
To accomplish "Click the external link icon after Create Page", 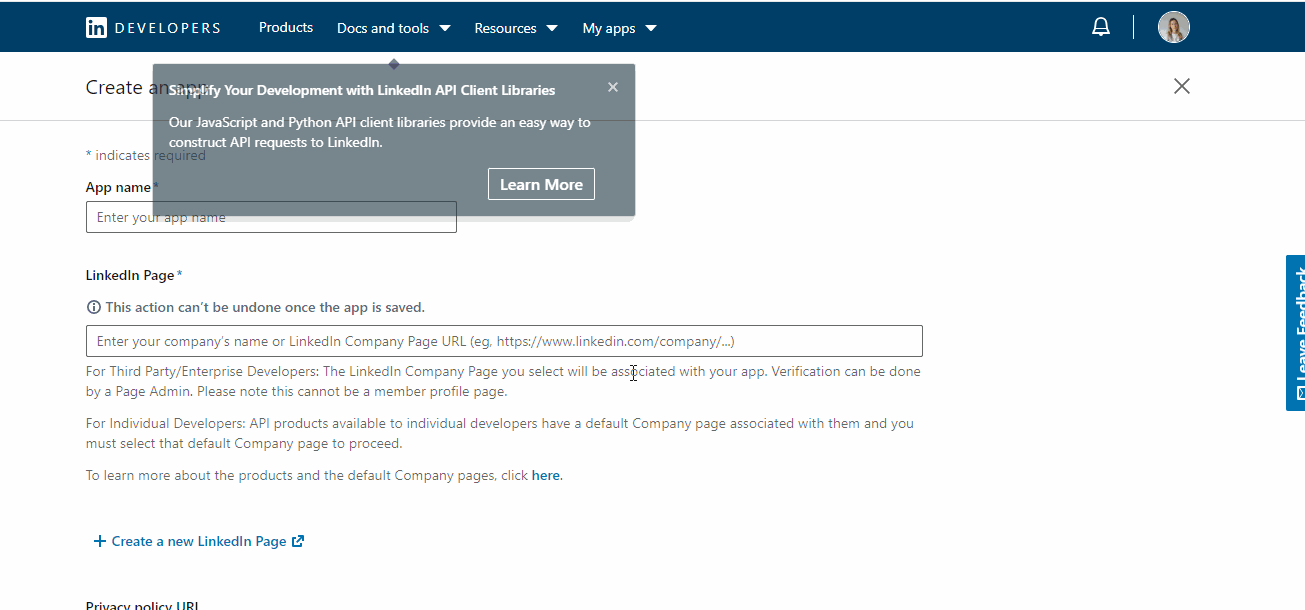I will coord(297,541).
